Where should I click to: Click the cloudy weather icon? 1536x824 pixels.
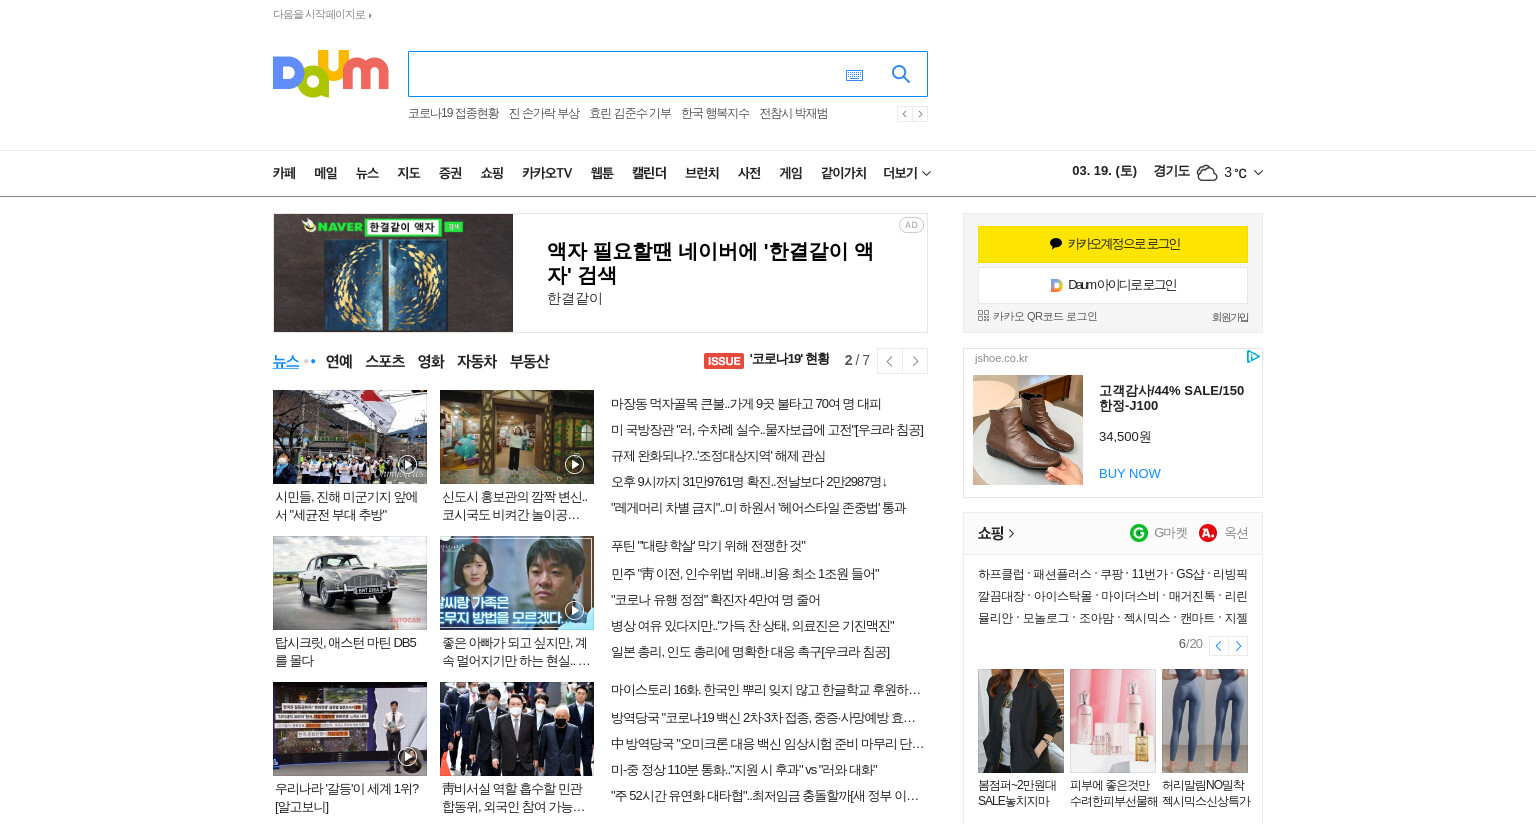[x=1207, y=173]
